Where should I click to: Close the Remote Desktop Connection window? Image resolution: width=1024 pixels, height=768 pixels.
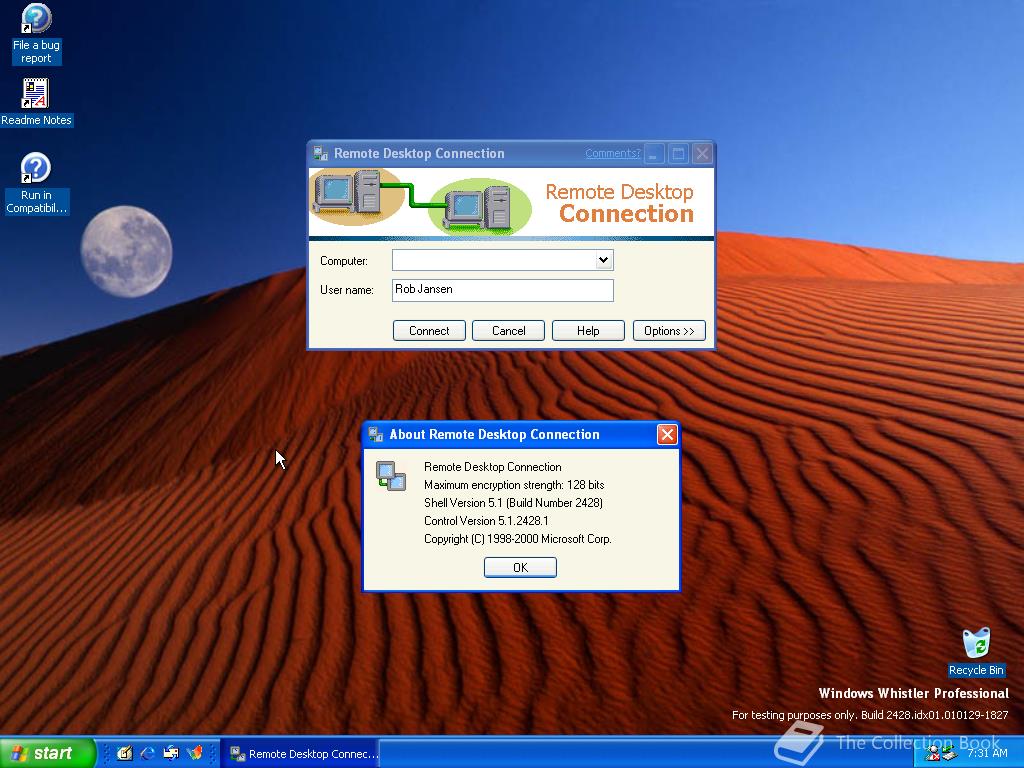pos(702,154)
